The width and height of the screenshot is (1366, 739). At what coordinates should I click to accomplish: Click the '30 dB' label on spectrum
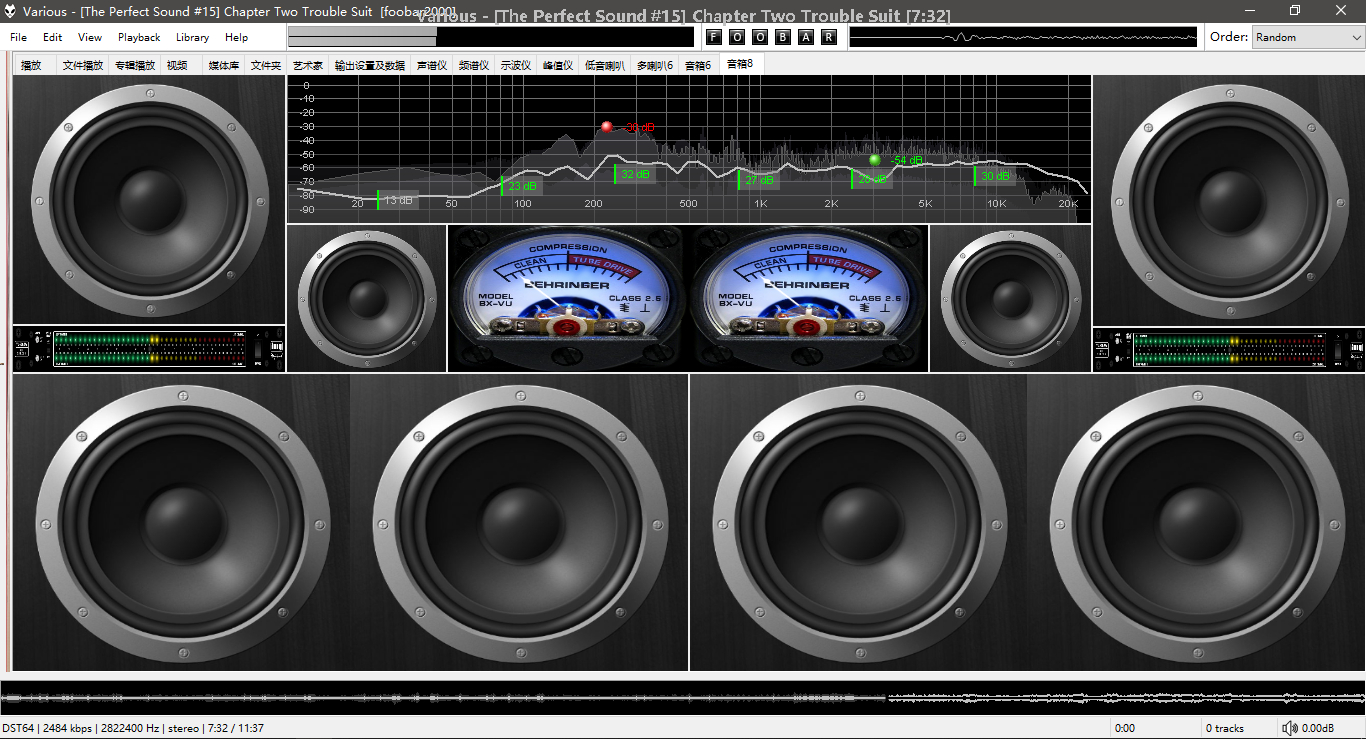[995, 176]
